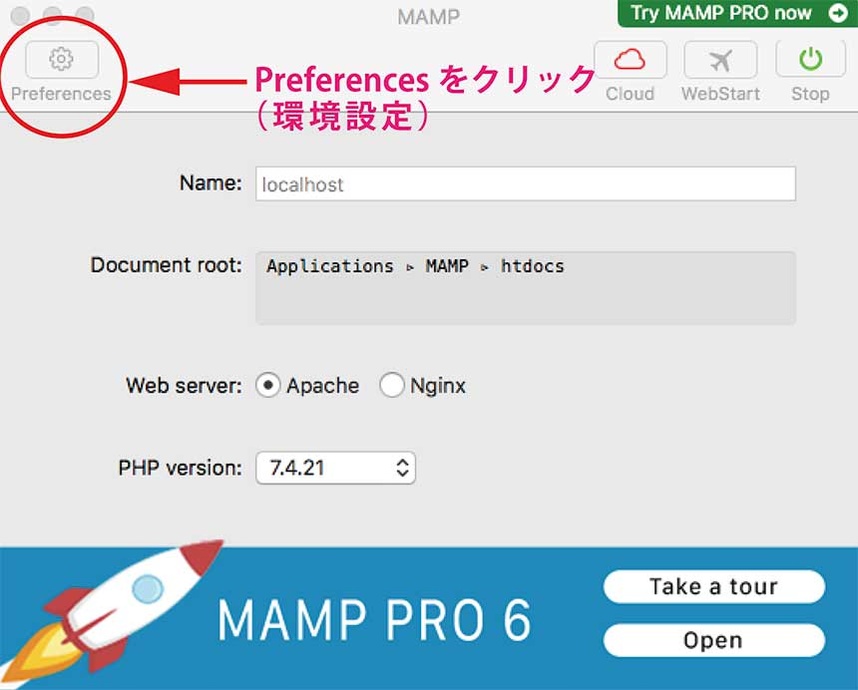Viewport: 858px width, 690px height.
Task: Click the htdocs folder in Document root
Action: (x=532, y=266)
